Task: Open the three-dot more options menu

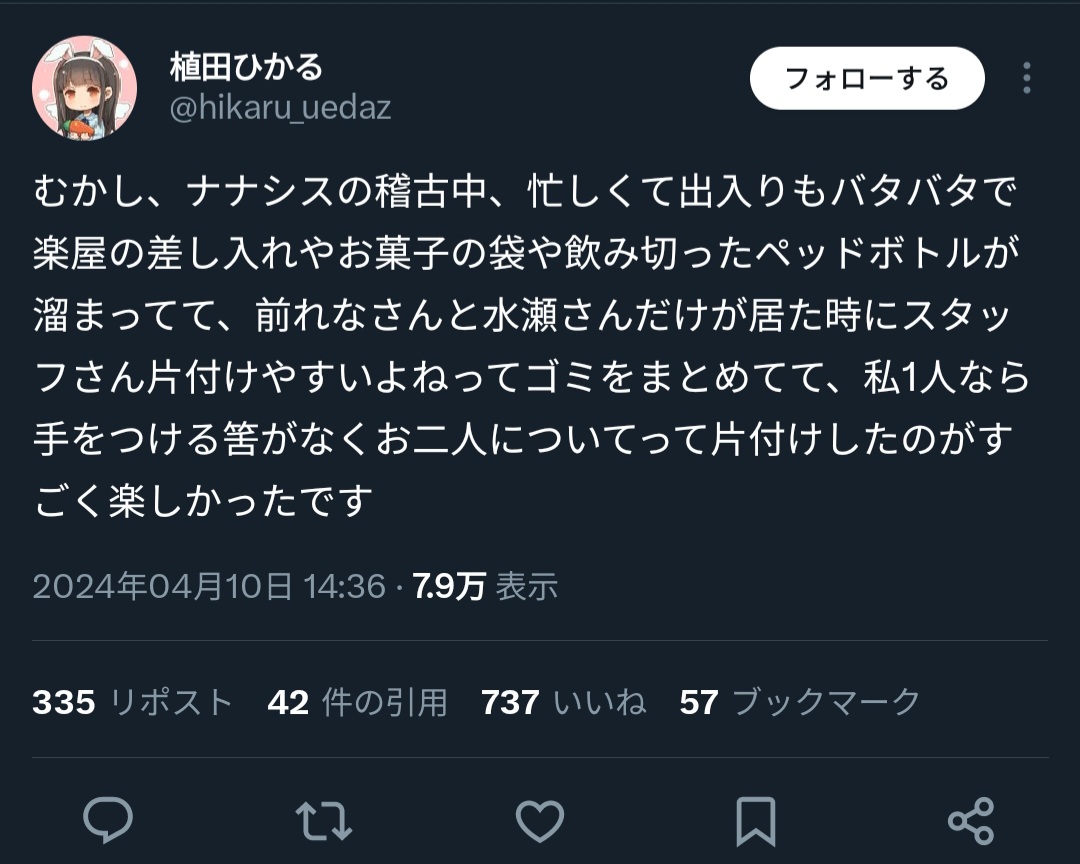Action: click(1026, 78)
